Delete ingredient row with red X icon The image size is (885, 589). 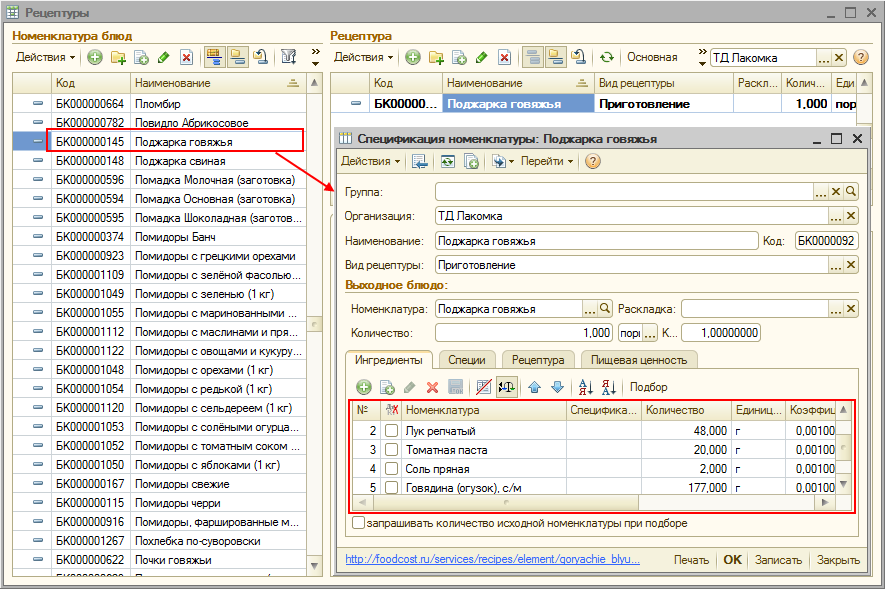(x=432, y=387)
